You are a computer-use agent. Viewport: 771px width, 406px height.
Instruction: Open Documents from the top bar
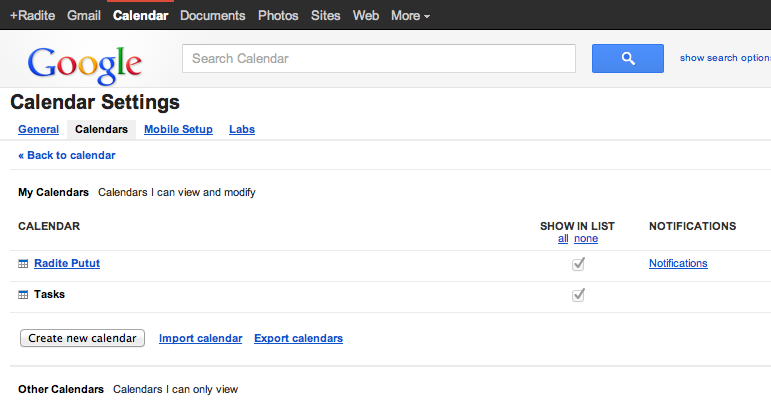(x=212, y=16)
